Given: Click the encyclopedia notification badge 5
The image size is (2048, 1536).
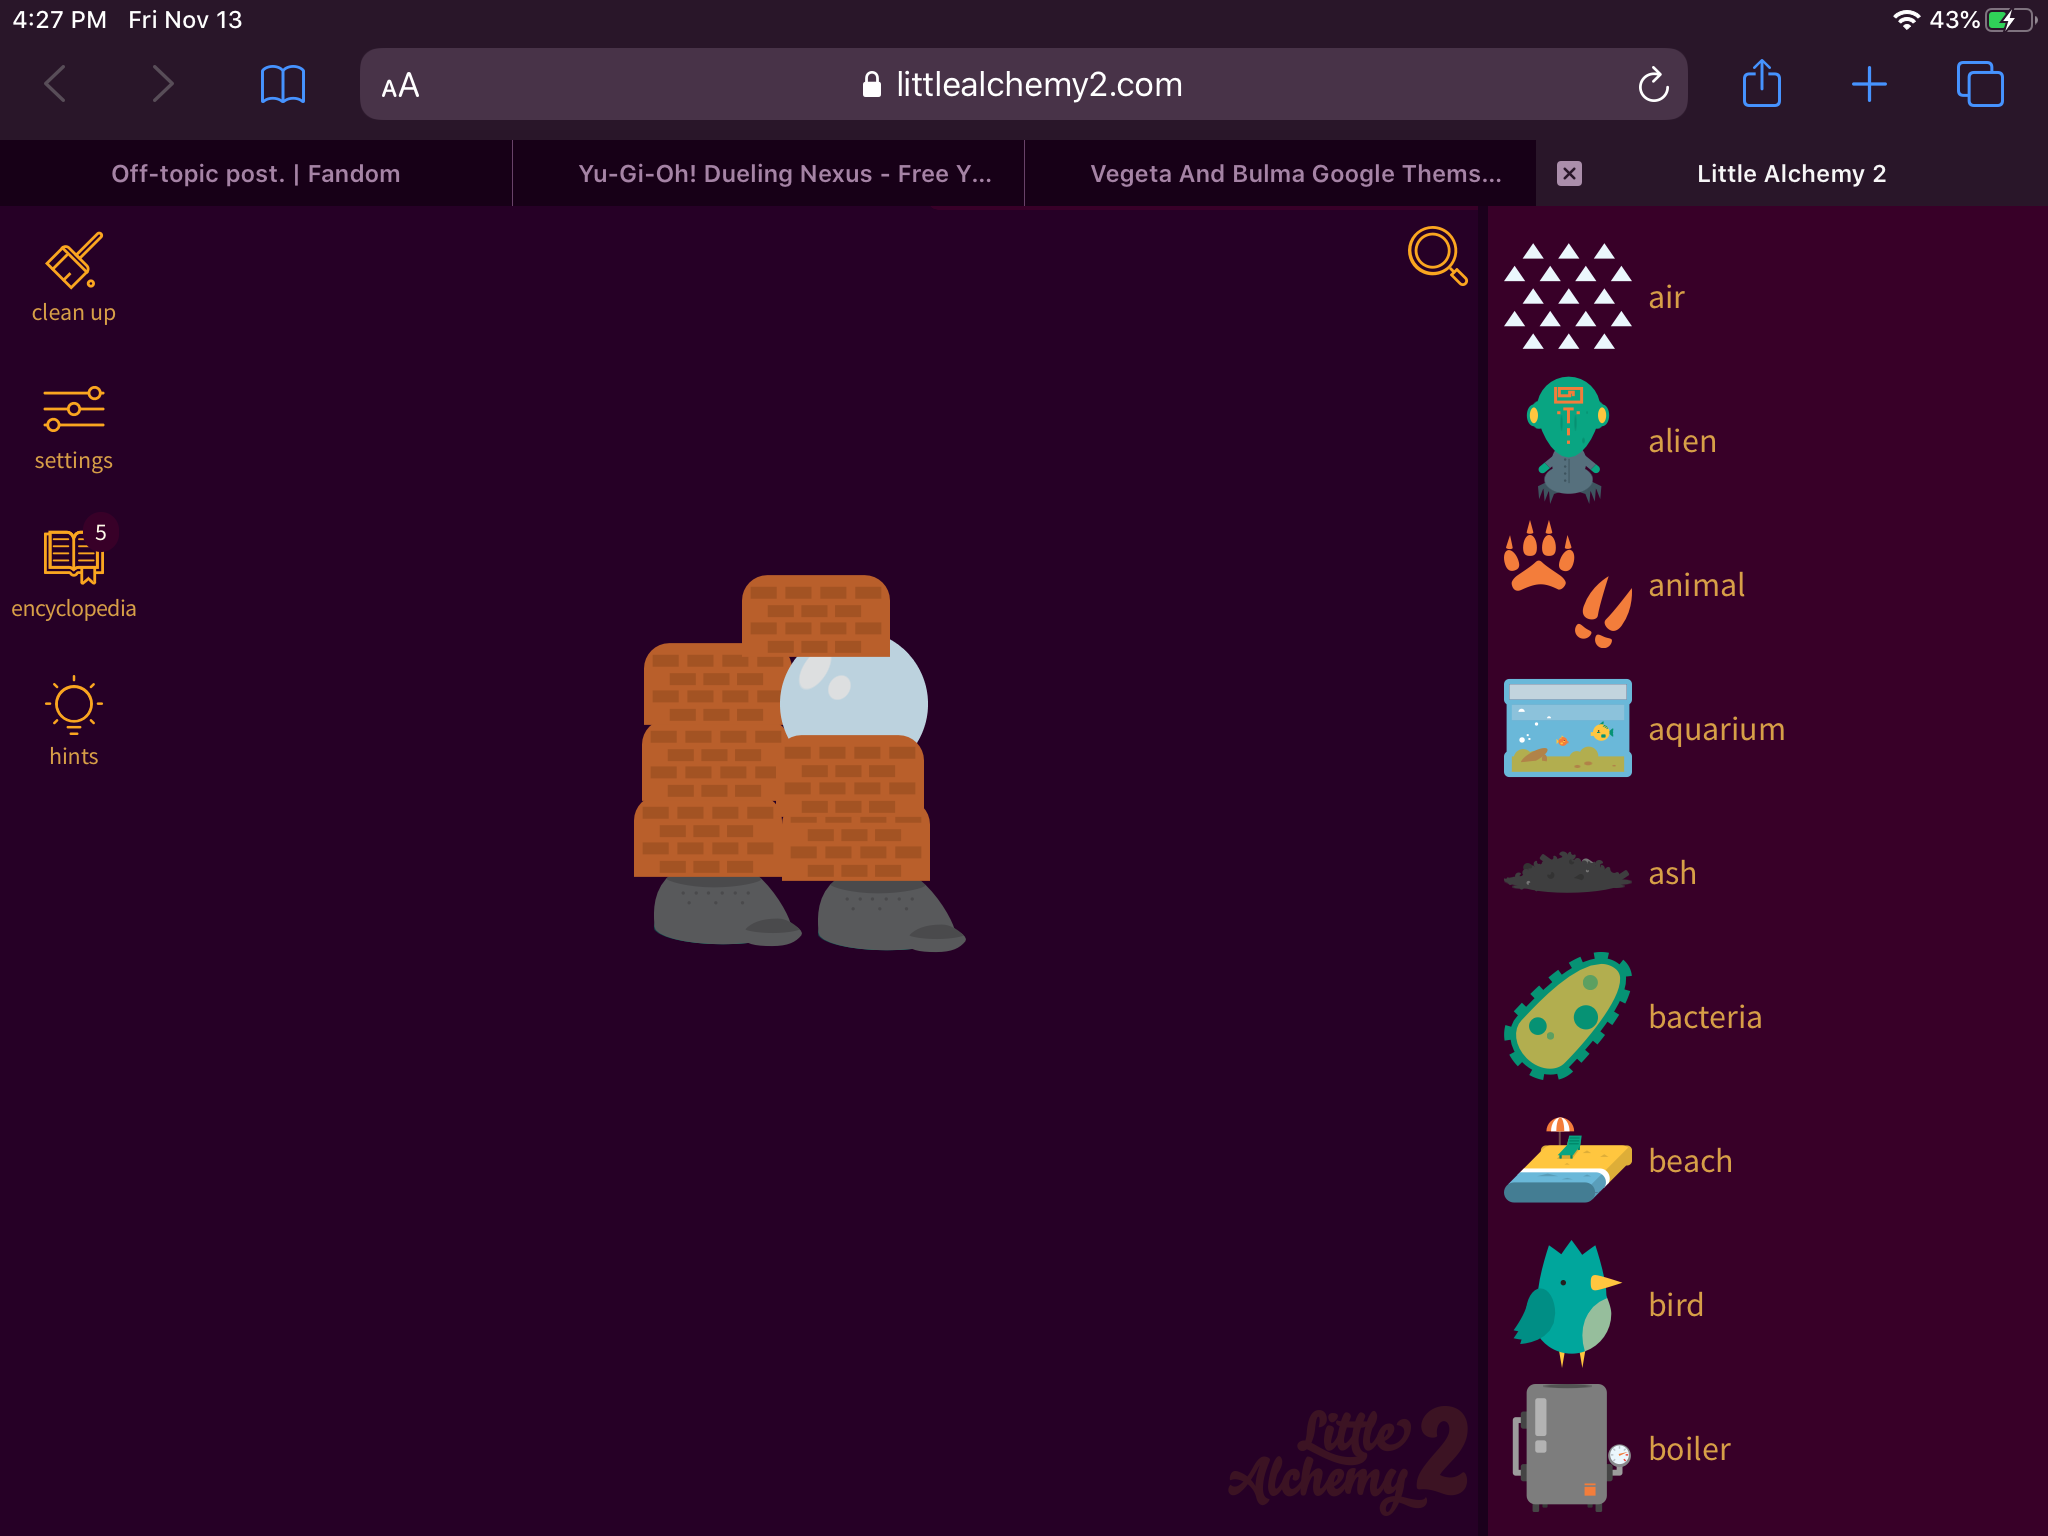Looking at the screenshot, I should tap(103, 531).
